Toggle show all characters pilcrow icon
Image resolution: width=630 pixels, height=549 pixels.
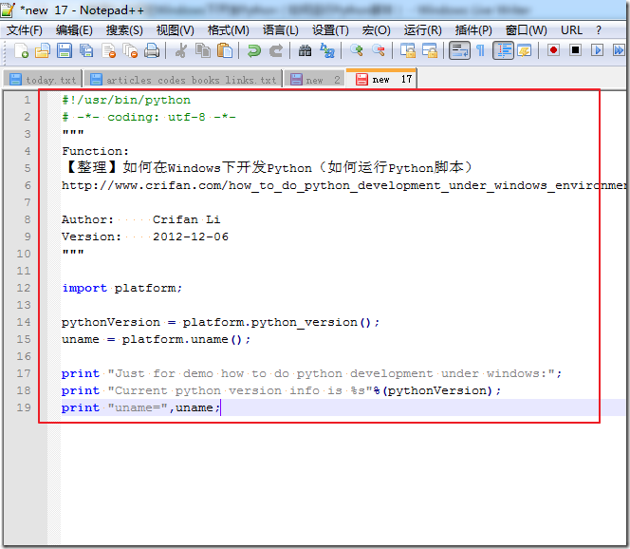(481, 51)
